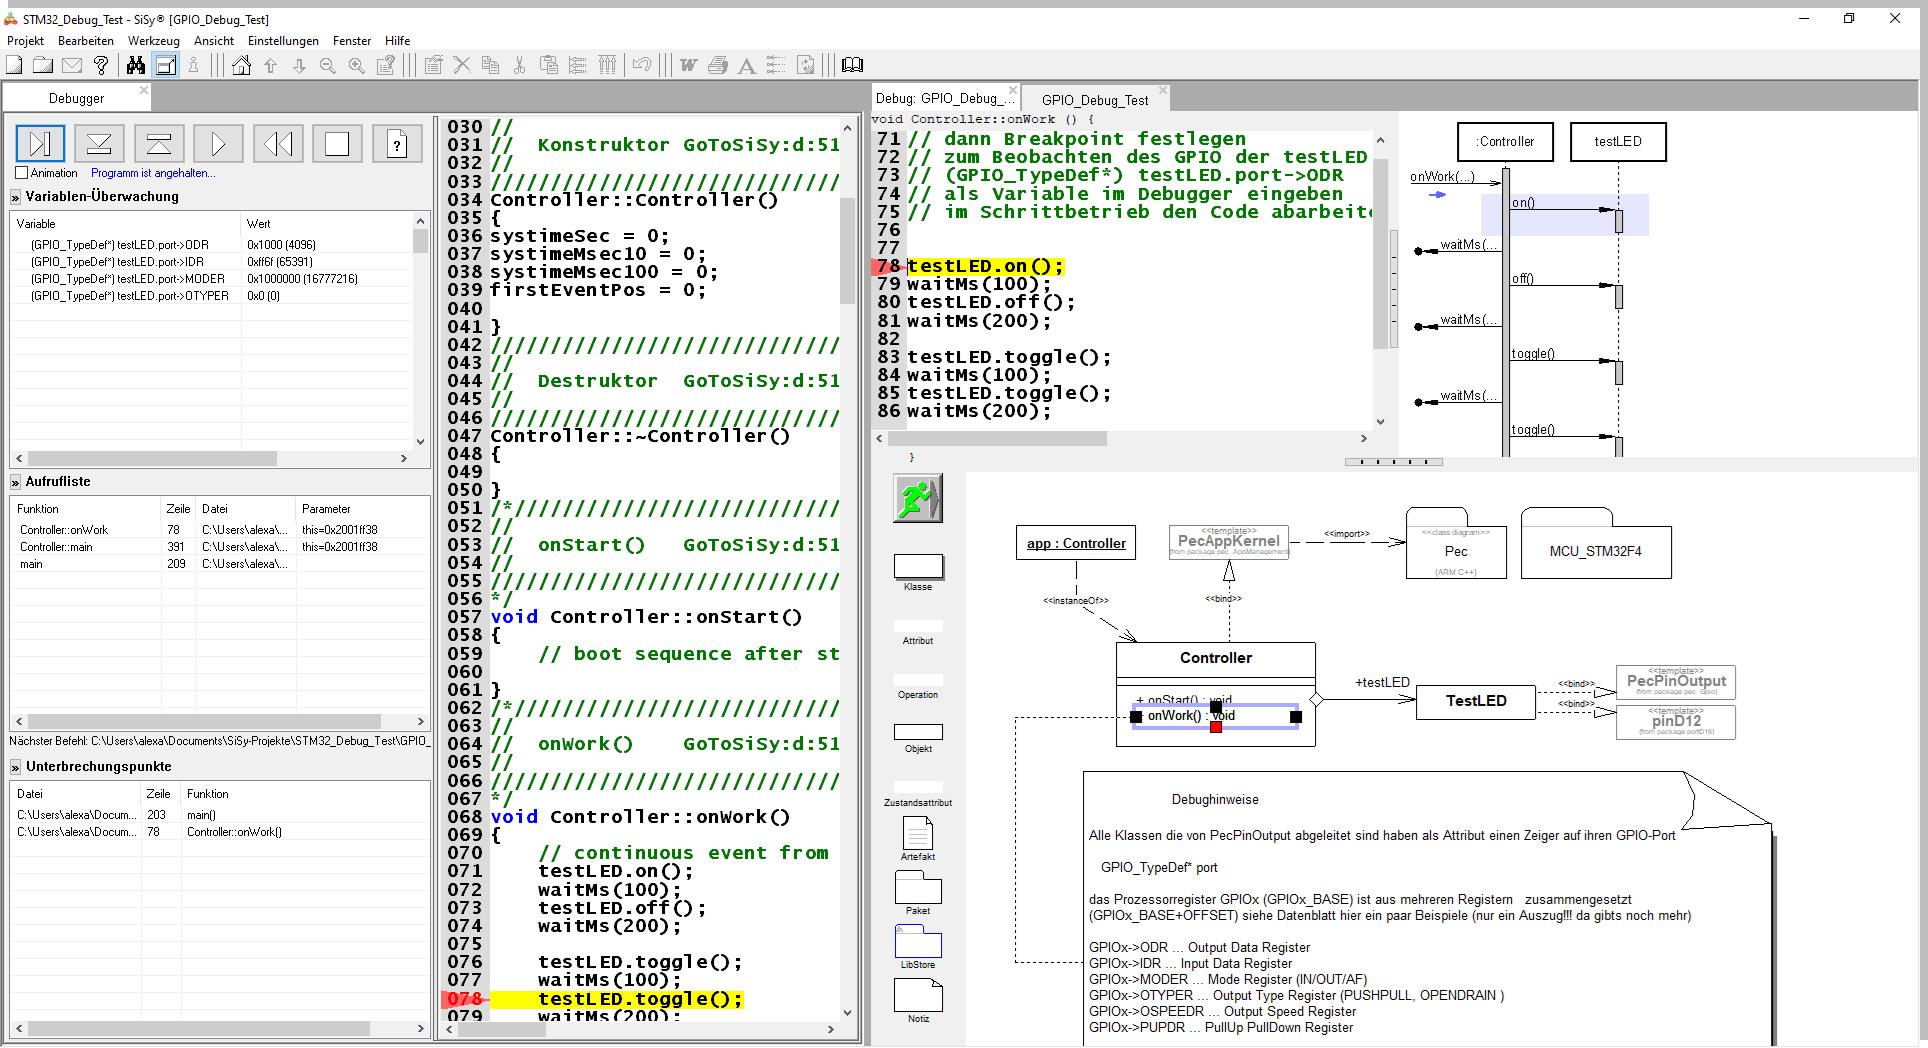This screenshot has width=1928, height=1048.
Task: Select the Objekt palette tool
Action: 918,738
